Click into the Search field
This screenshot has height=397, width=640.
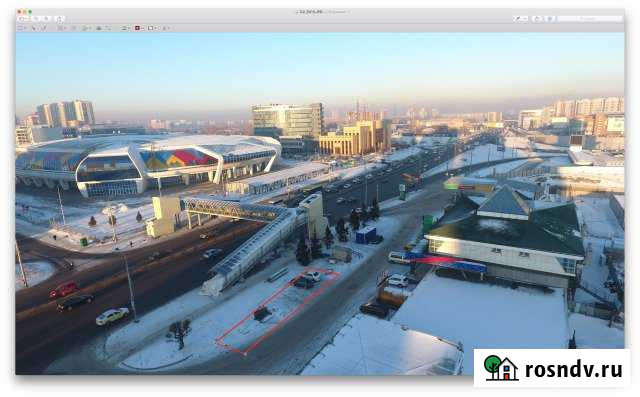click(x=590, y=19)
